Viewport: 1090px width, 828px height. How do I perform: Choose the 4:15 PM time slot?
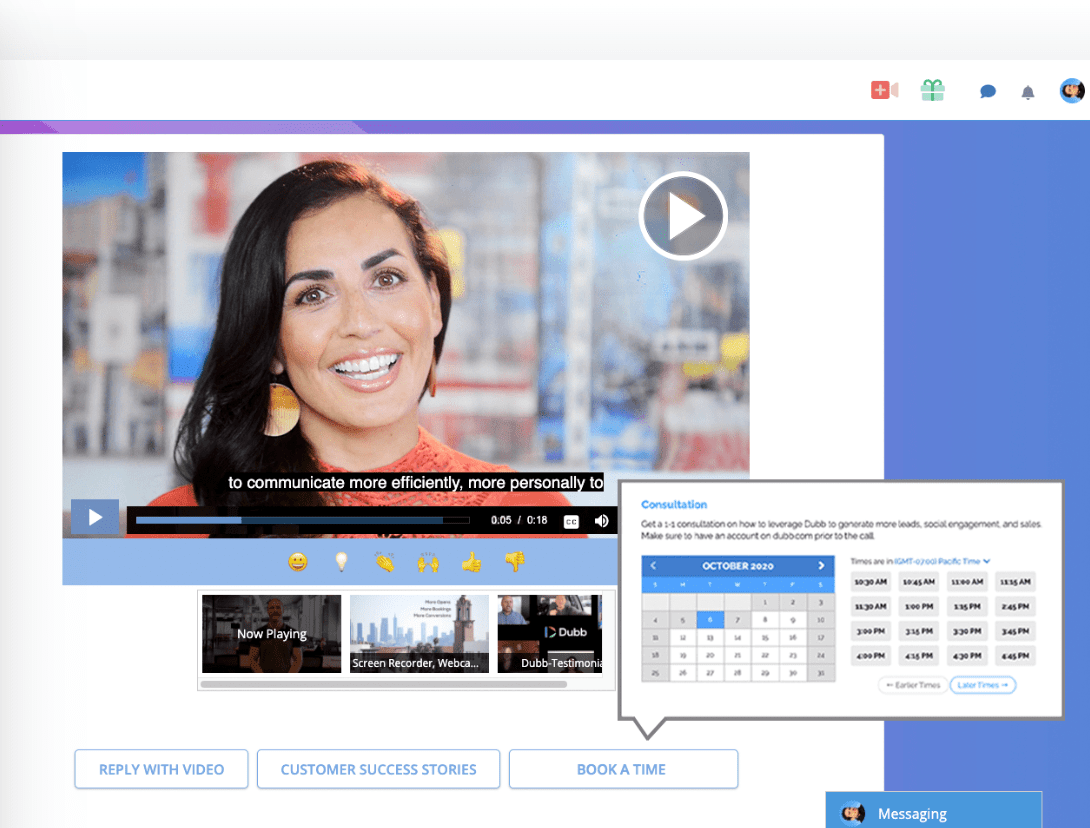click(918, 656)
